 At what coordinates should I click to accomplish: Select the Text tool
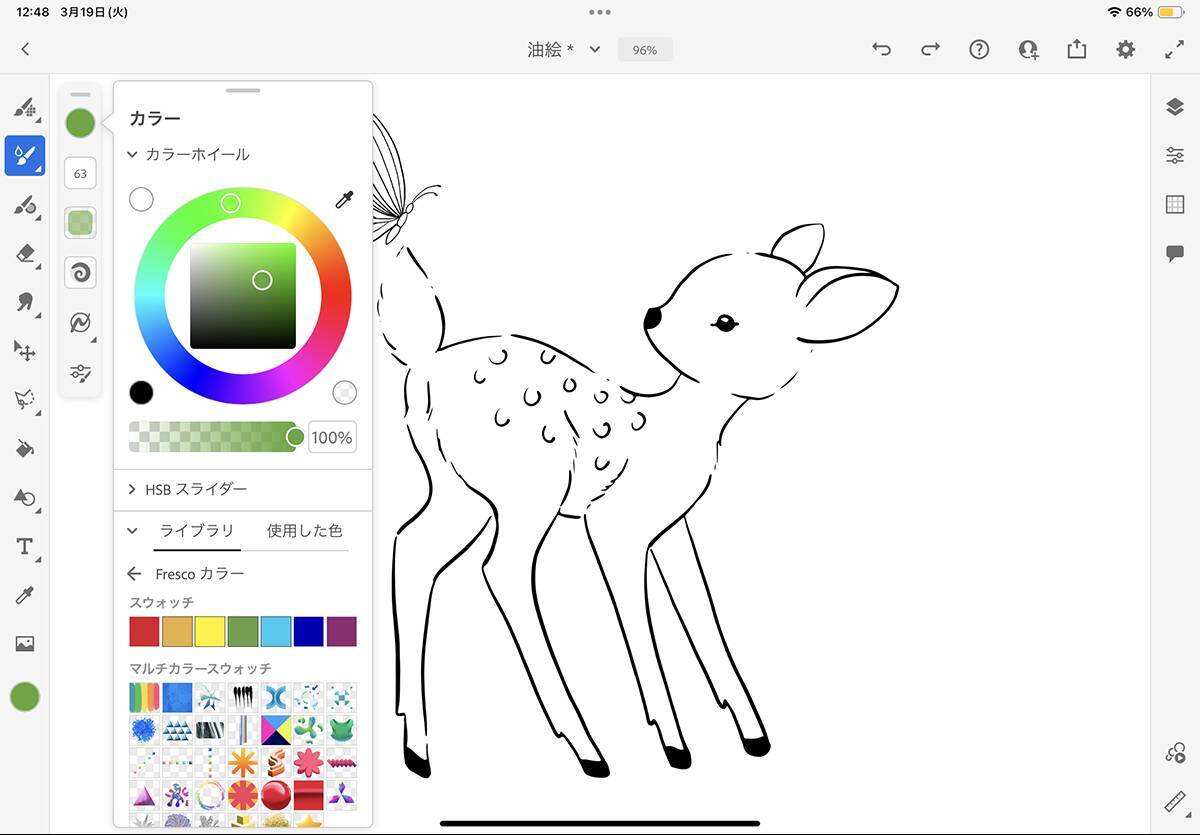pos(25,546)
